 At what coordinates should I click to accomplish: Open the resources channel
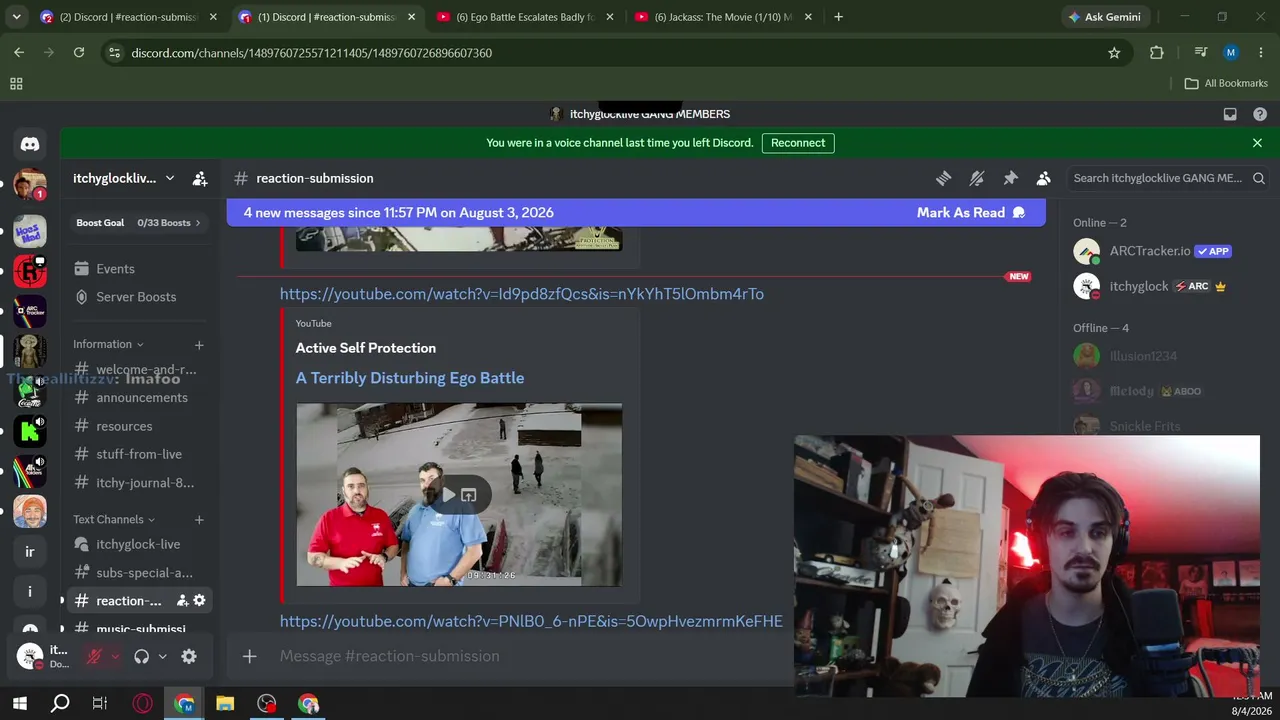pyautogui.click(x=139, y=426)
